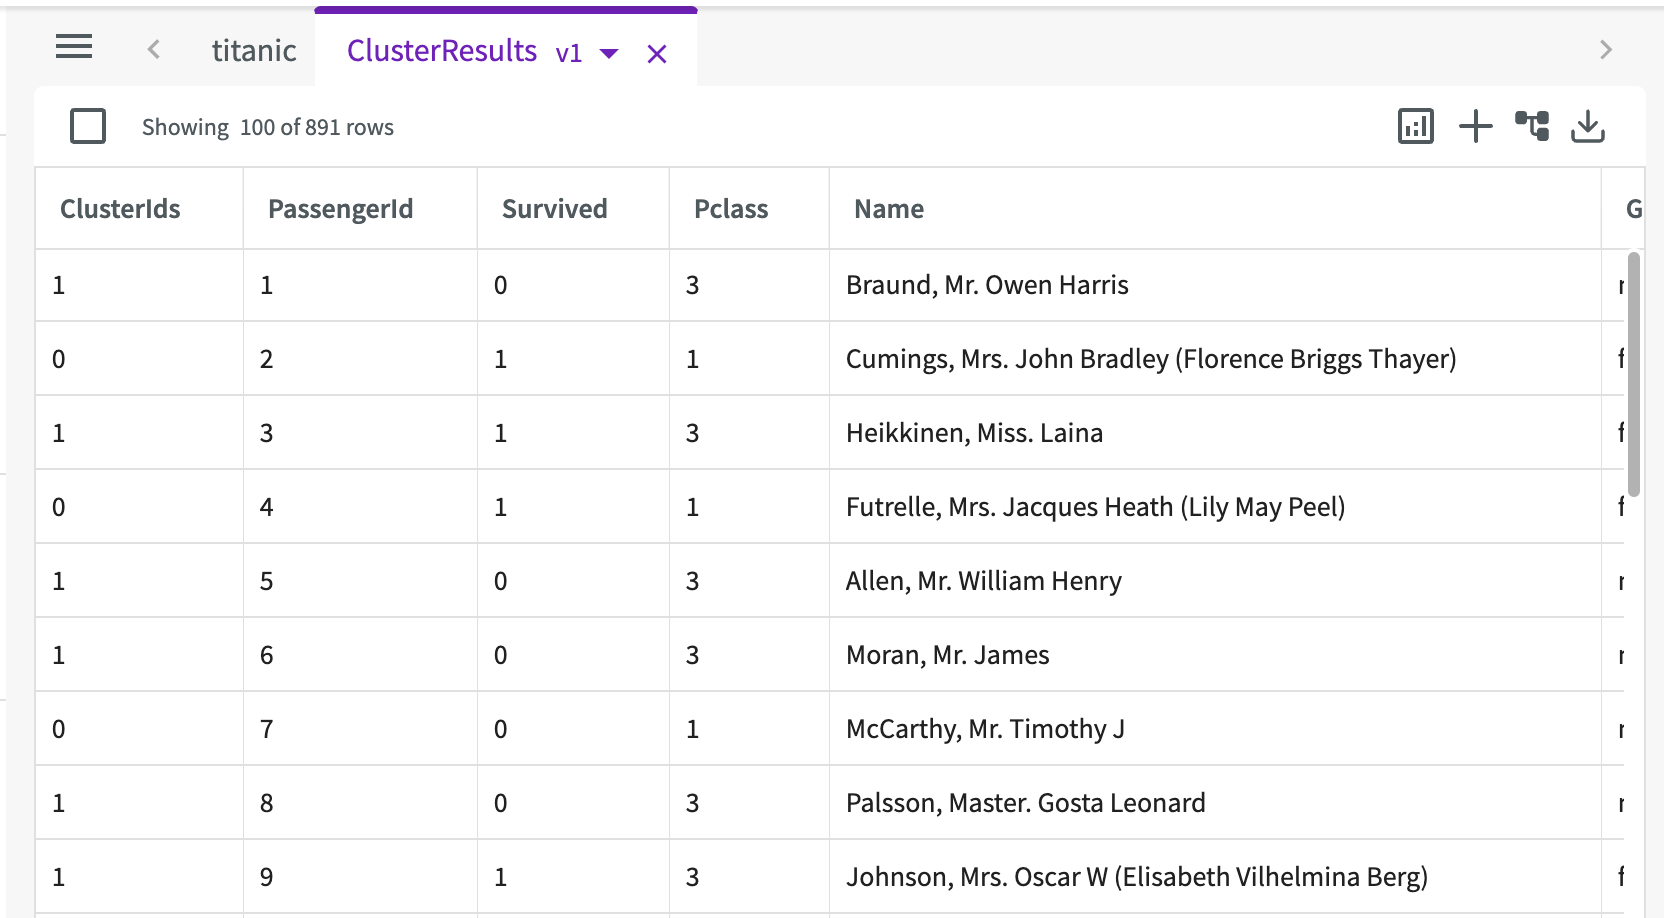Open the lineage tree icon
1664x918 pixels.
[x=1532, y=126]
